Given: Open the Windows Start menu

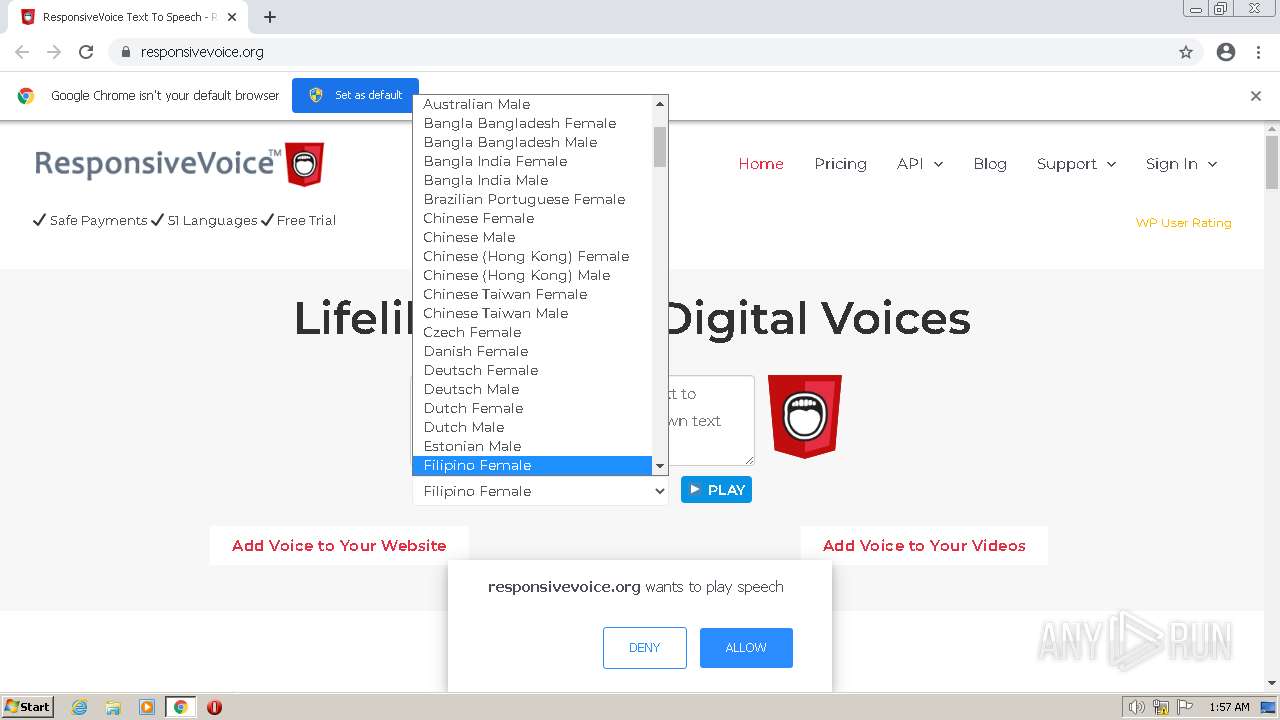Looking at the screenshot, I should click(28, 707).
